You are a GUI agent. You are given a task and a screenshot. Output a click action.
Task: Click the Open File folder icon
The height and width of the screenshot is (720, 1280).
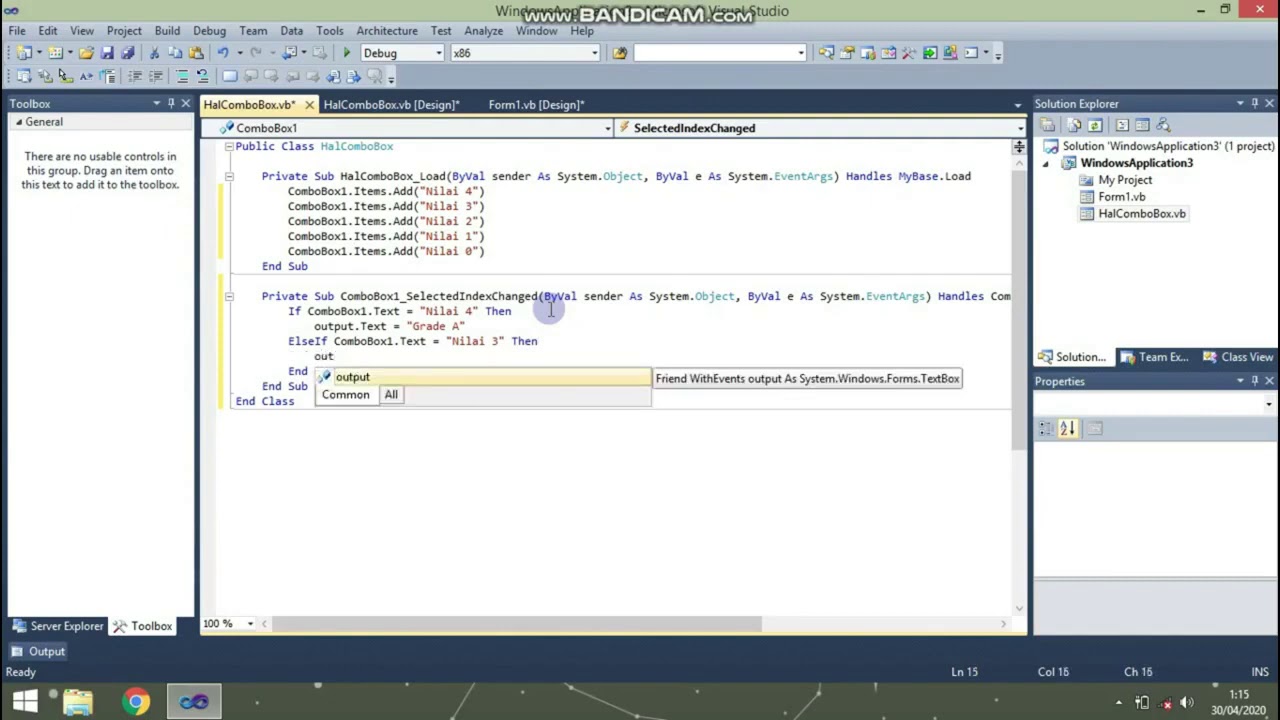86,53
